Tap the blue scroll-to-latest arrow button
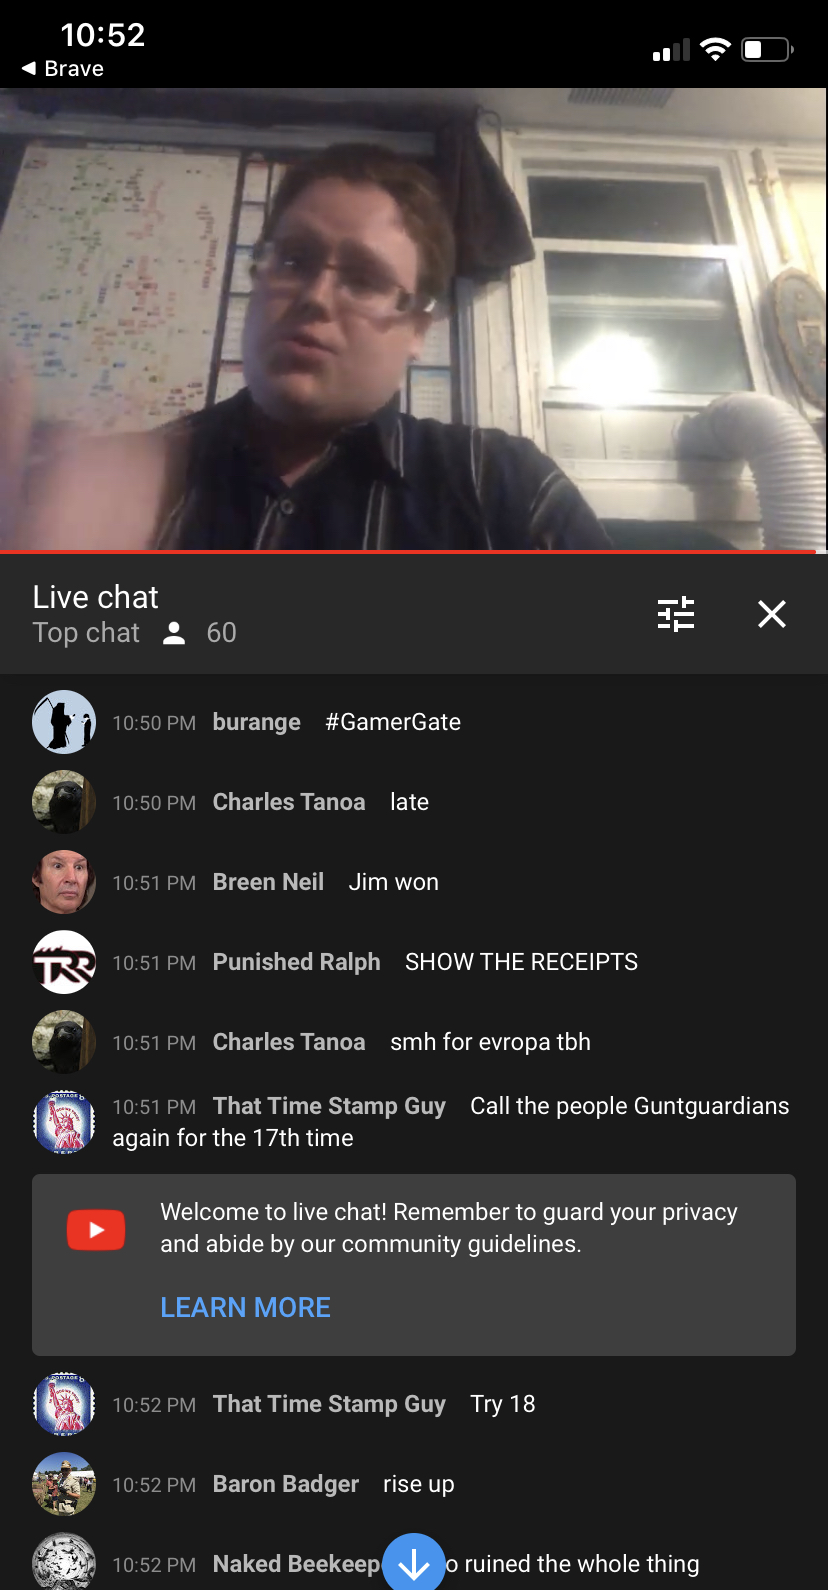Viewport: 828px width, 1590px height. [414, 1562]
